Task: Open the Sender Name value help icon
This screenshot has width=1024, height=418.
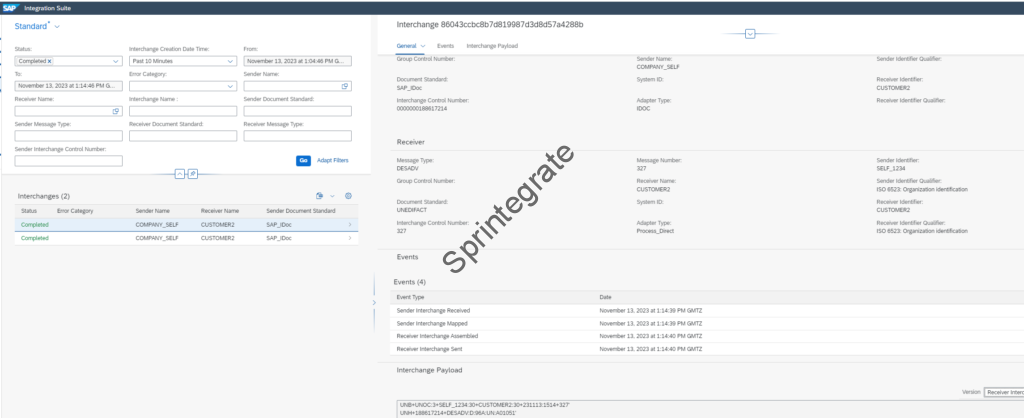Action: 346,86
